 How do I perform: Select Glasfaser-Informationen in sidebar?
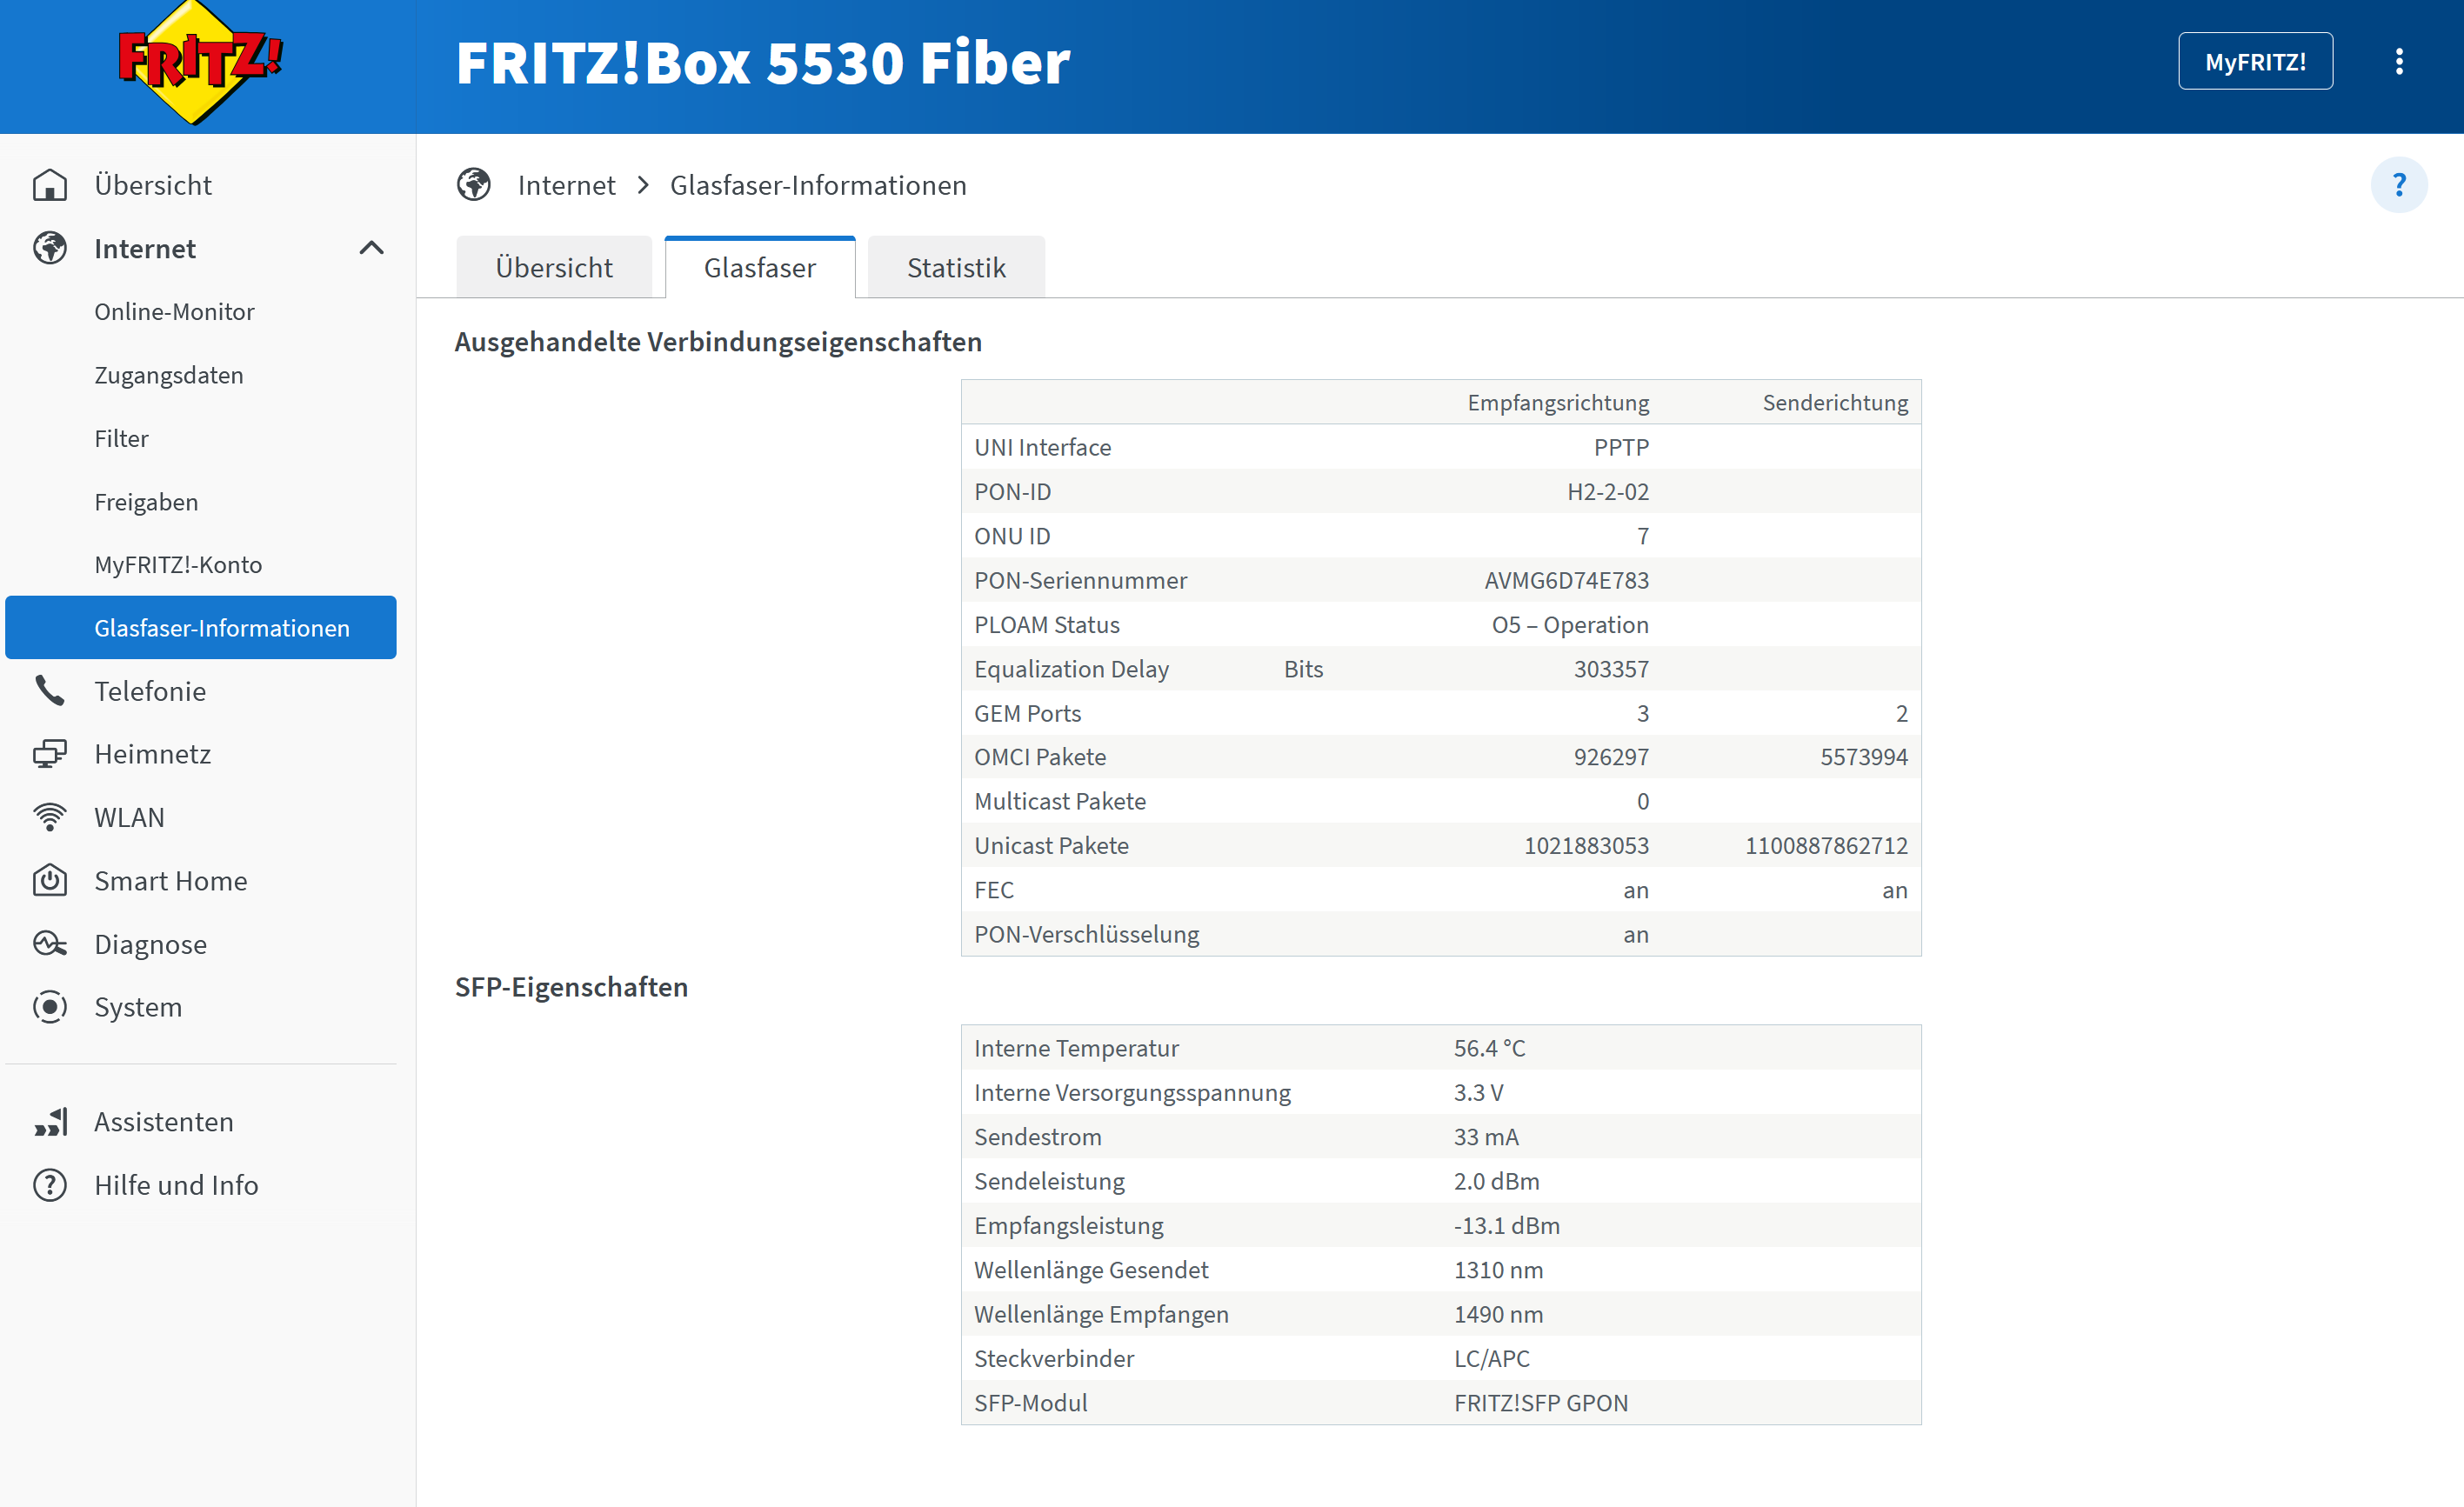pyautogui.click(x=201, y=628)
